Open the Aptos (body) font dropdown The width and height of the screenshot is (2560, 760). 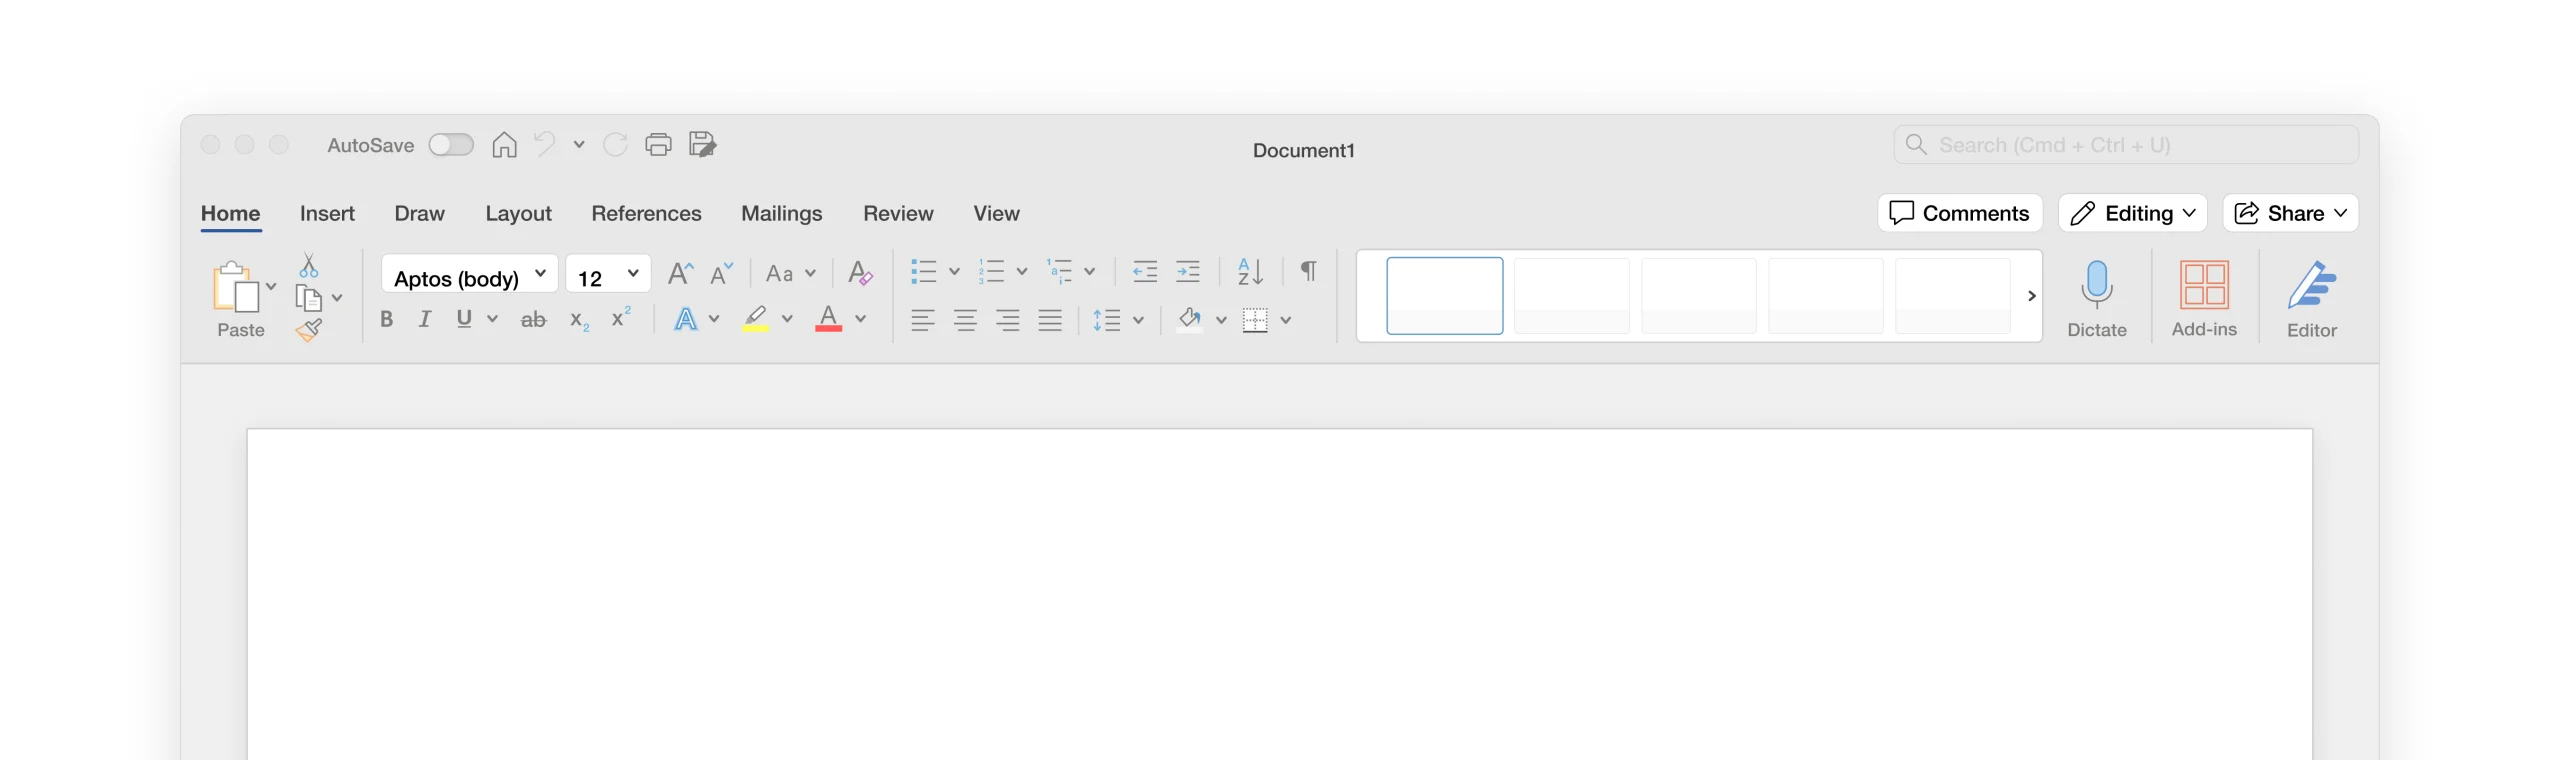click(469, 277)
